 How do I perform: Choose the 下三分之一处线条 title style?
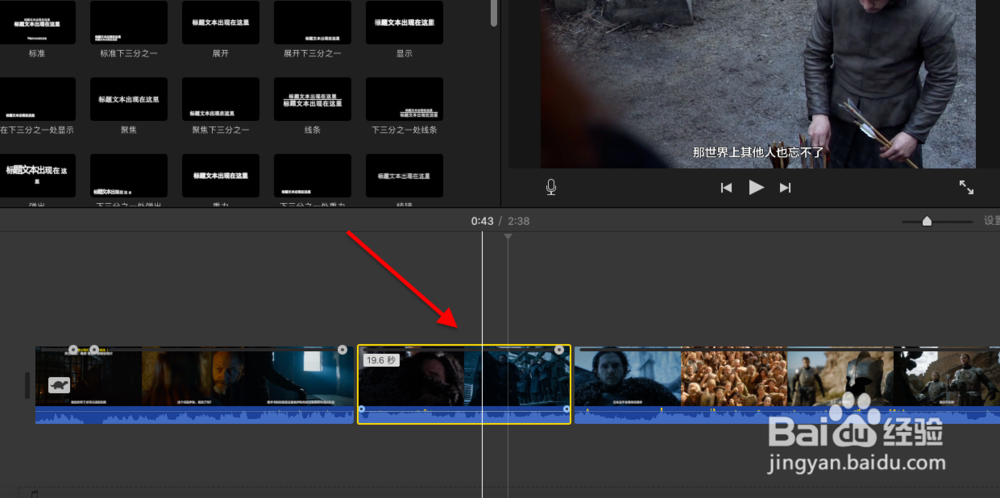click(404, 99)
